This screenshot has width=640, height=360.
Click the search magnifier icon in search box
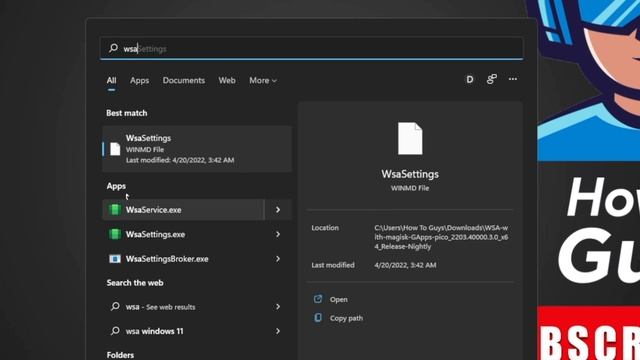tap(113, 48)
